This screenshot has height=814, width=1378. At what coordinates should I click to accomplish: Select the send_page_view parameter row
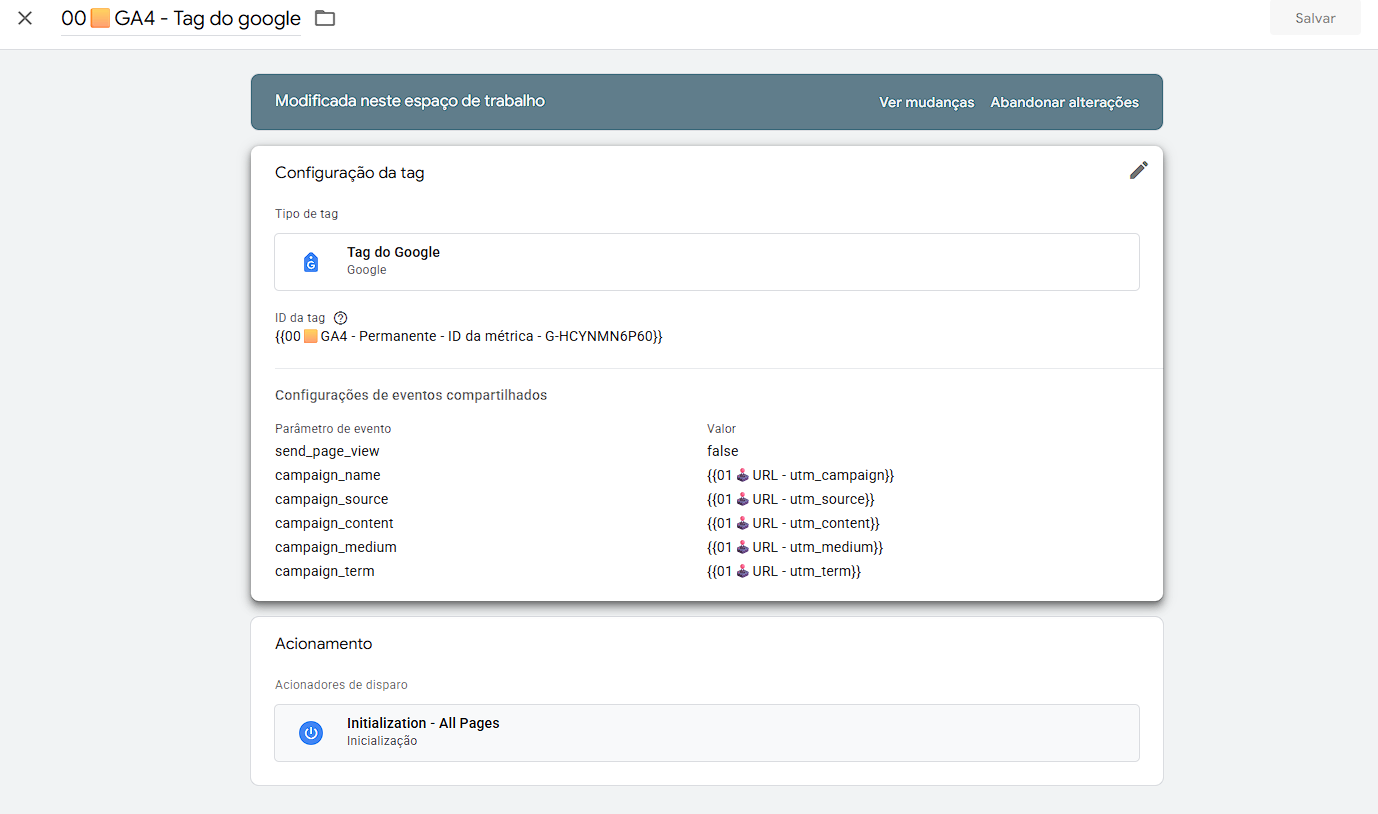coord(327,451)
